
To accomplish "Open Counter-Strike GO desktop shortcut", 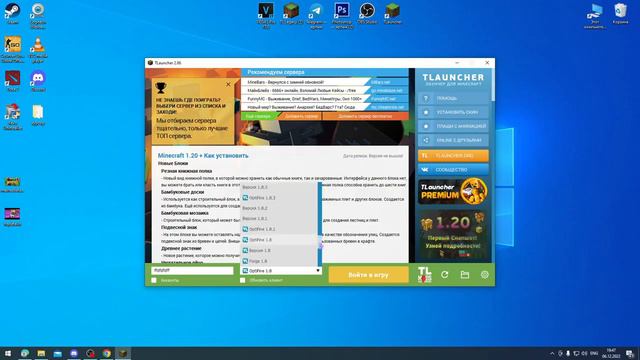I will pos(12,50).
